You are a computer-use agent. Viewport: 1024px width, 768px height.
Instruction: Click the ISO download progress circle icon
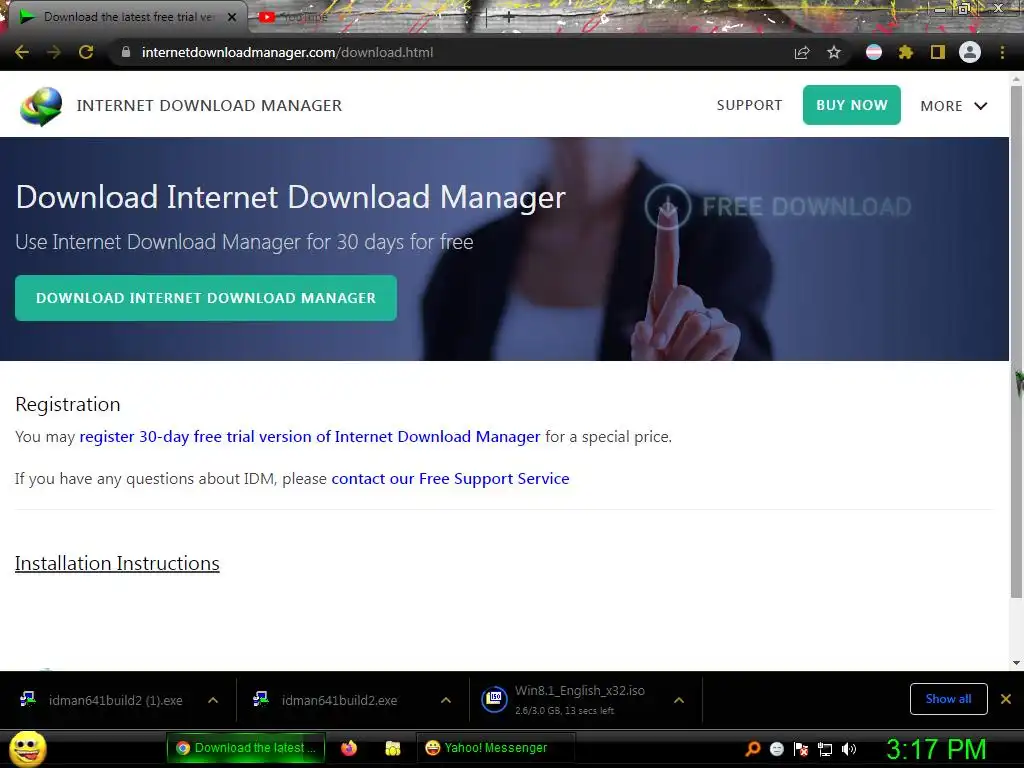coord(494,699)
